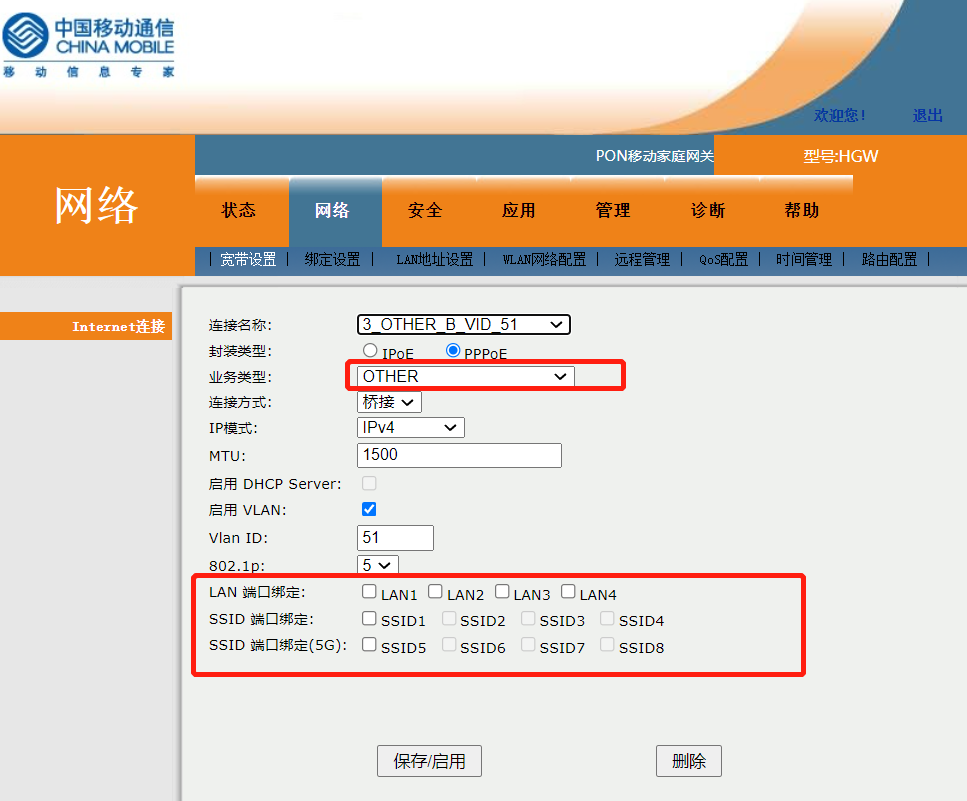This screenshot has height=801, width=967.
Task: Open the 路由配置 submenu
Action: pos(889,260)
